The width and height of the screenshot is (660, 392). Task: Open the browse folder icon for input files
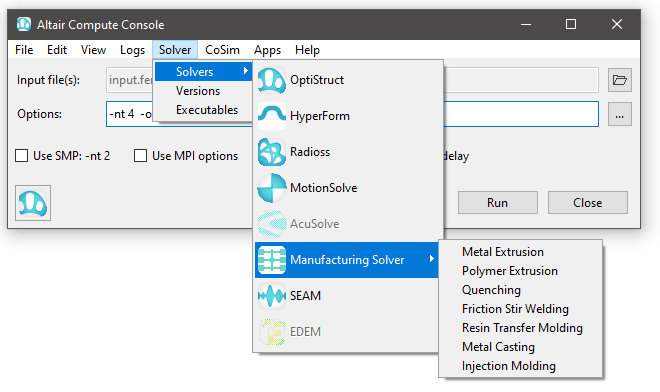620,80
